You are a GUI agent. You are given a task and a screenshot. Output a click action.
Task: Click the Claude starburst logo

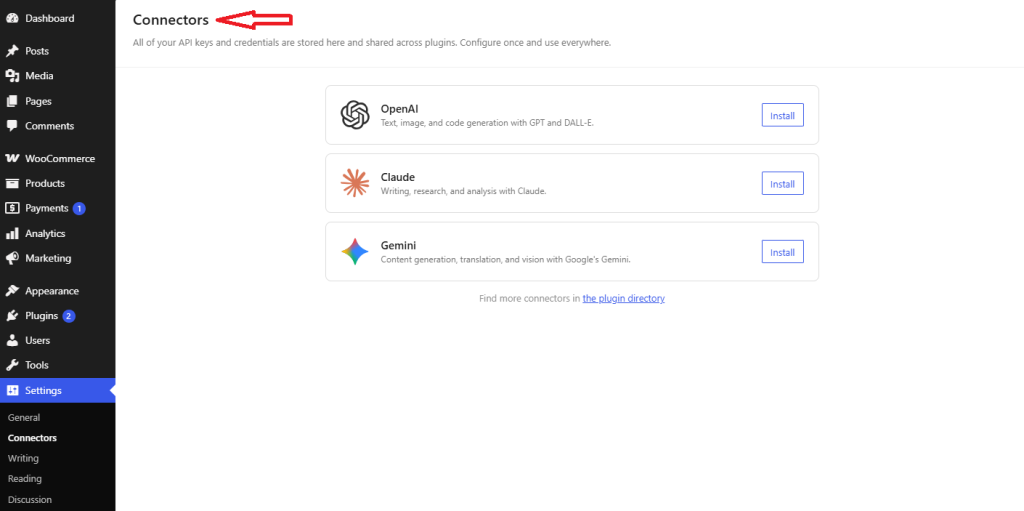[355, 183]
